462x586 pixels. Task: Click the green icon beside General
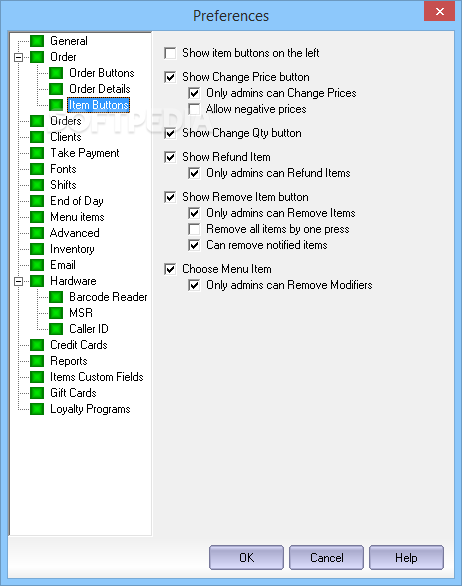[x=37, y=41]
